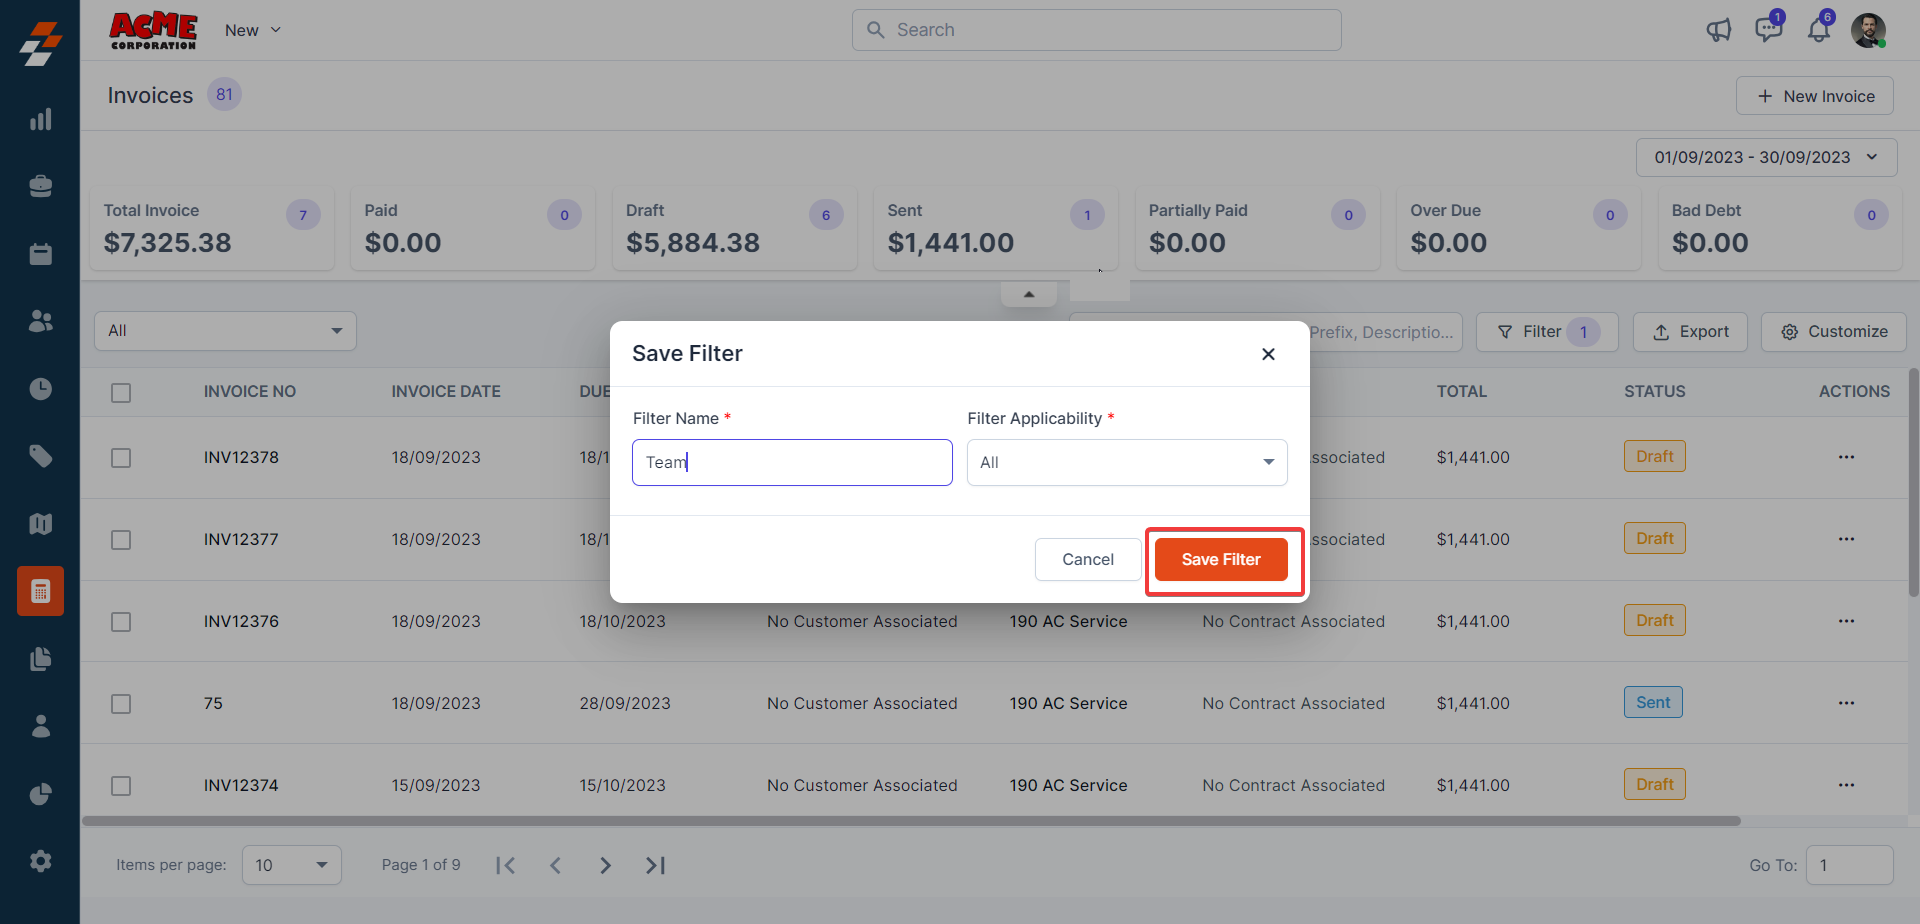Screen dimensions: 1920x924
Task: Open the dashboard bar chart sidebar icon
Action: (40, 120)
